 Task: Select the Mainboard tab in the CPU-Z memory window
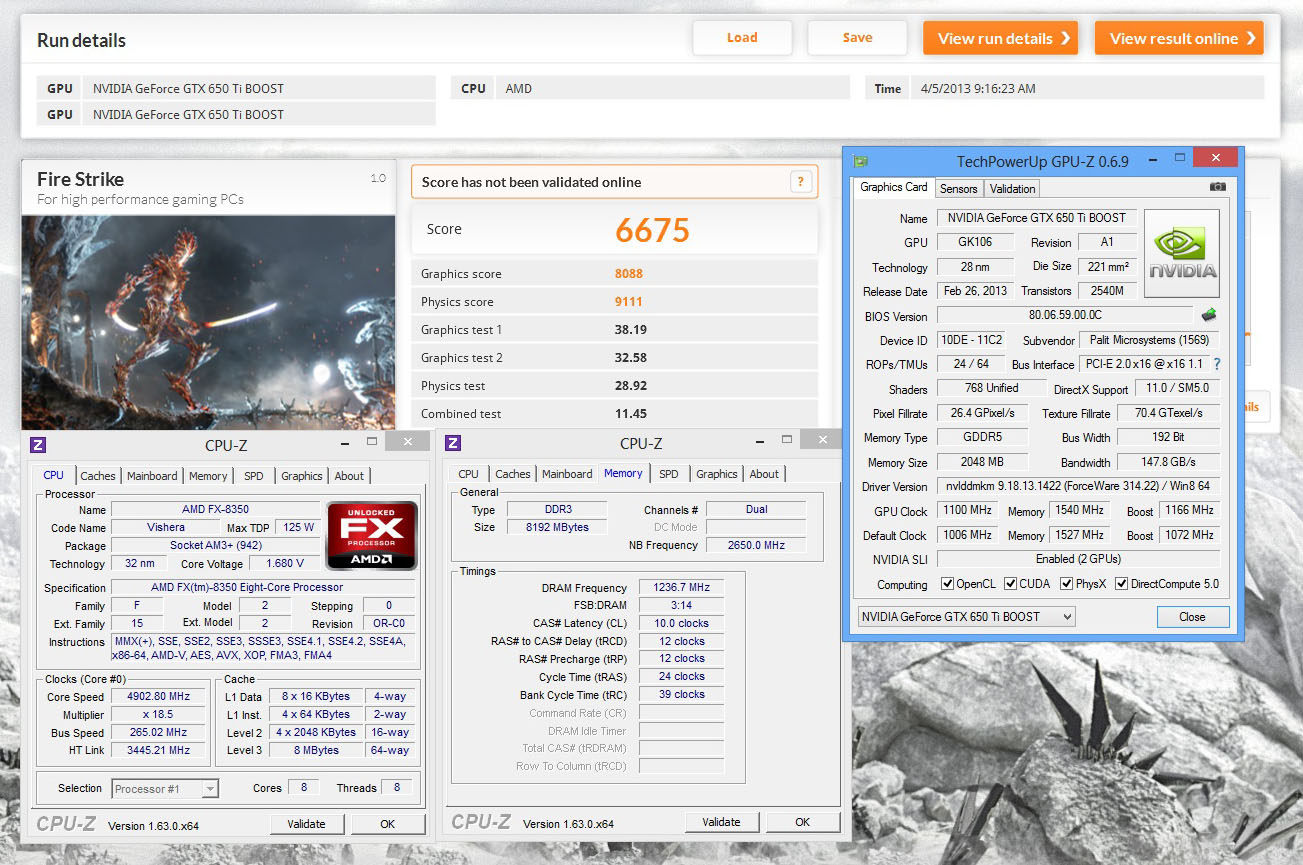[x=567, y=474]
